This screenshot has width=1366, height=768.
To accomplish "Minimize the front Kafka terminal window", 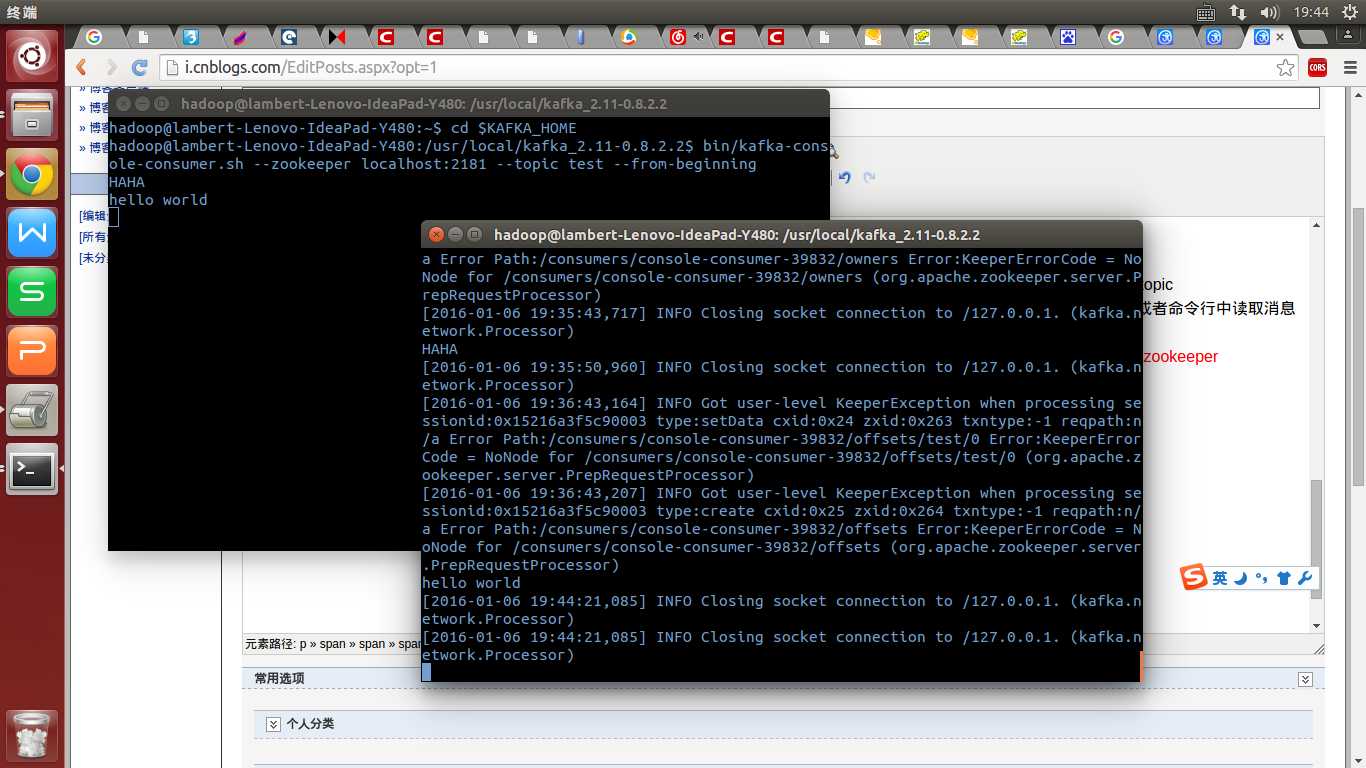I will 456,235.
